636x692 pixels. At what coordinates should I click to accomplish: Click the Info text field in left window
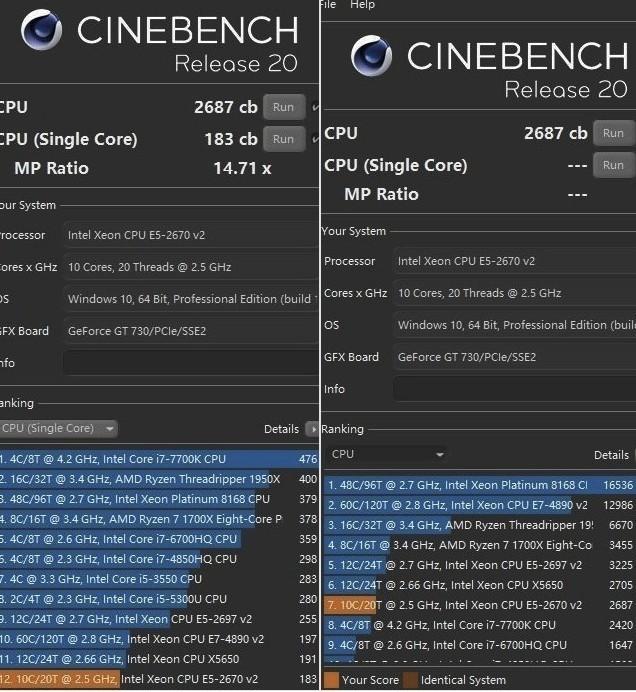[190, 363]
